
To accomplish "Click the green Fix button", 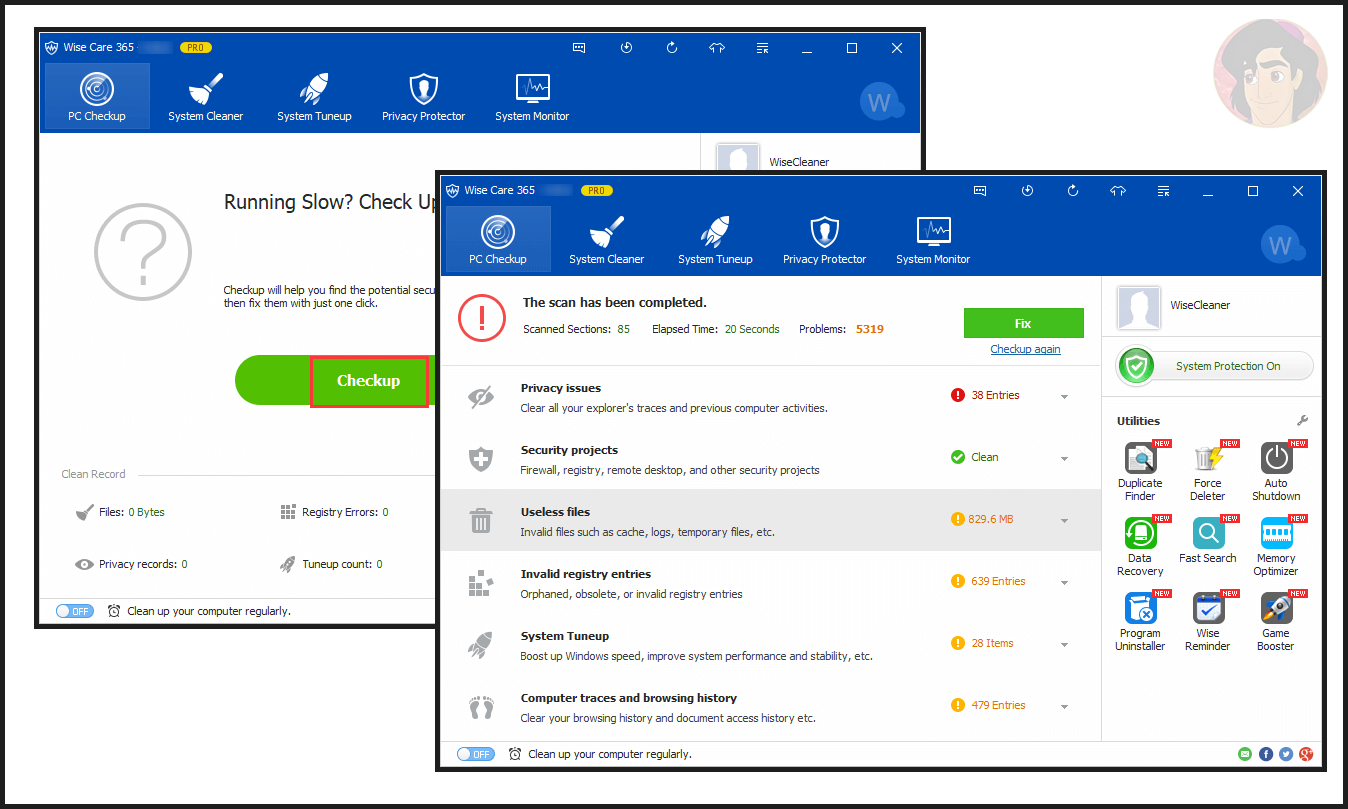I will [1023, 323].
